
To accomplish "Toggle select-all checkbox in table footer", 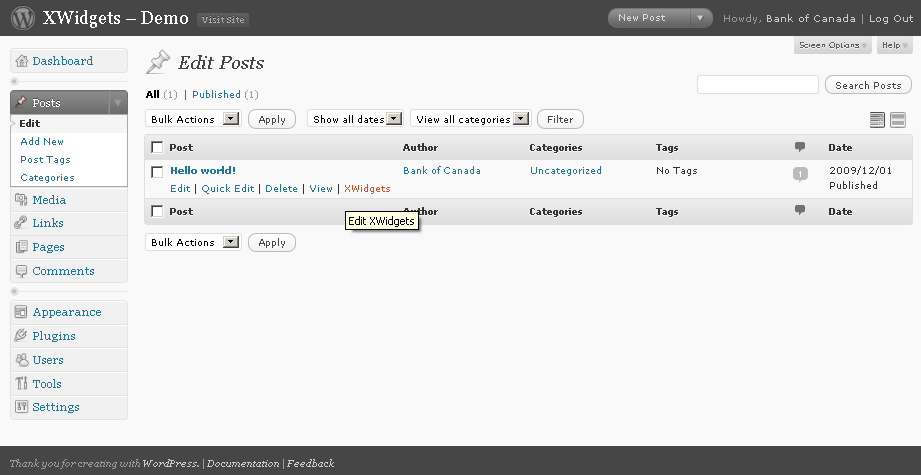I will [x=157, y=211].
